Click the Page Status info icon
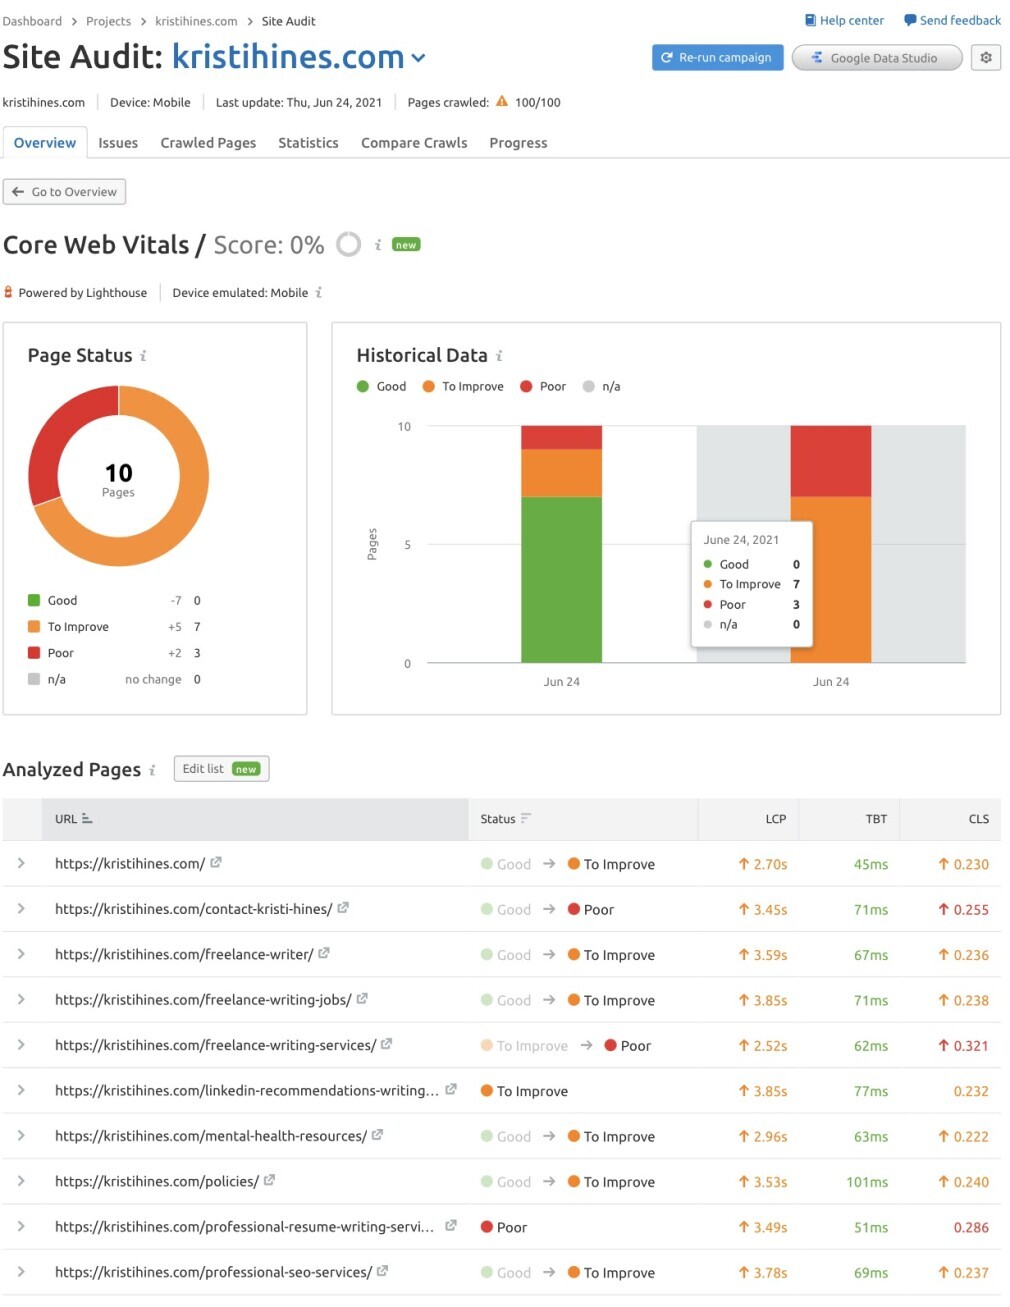Image resolution: width=1010 pixels, height=1307 pixels. (143, 356)
